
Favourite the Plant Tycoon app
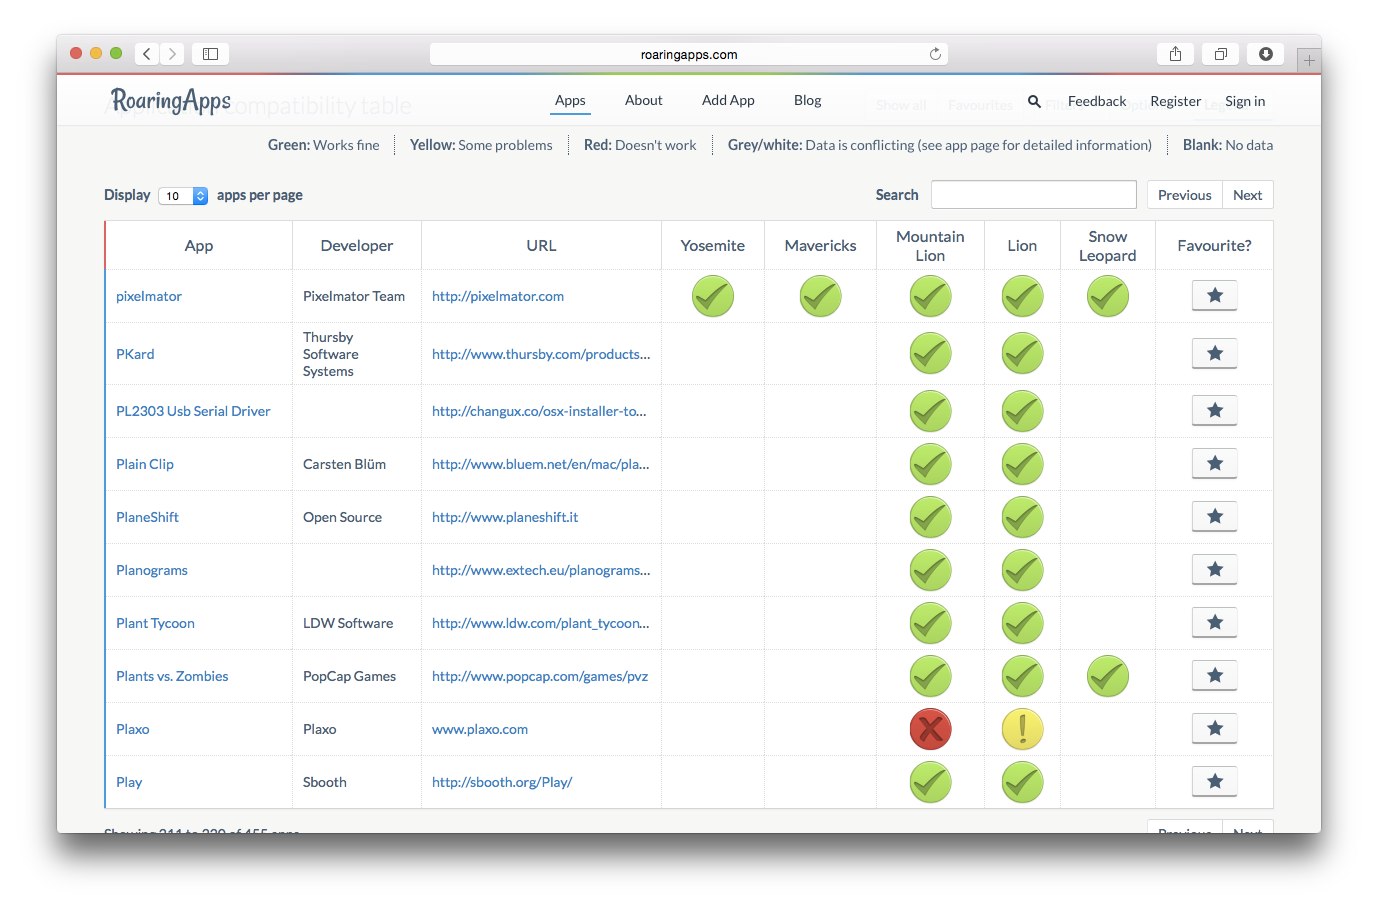point(1215,623)
